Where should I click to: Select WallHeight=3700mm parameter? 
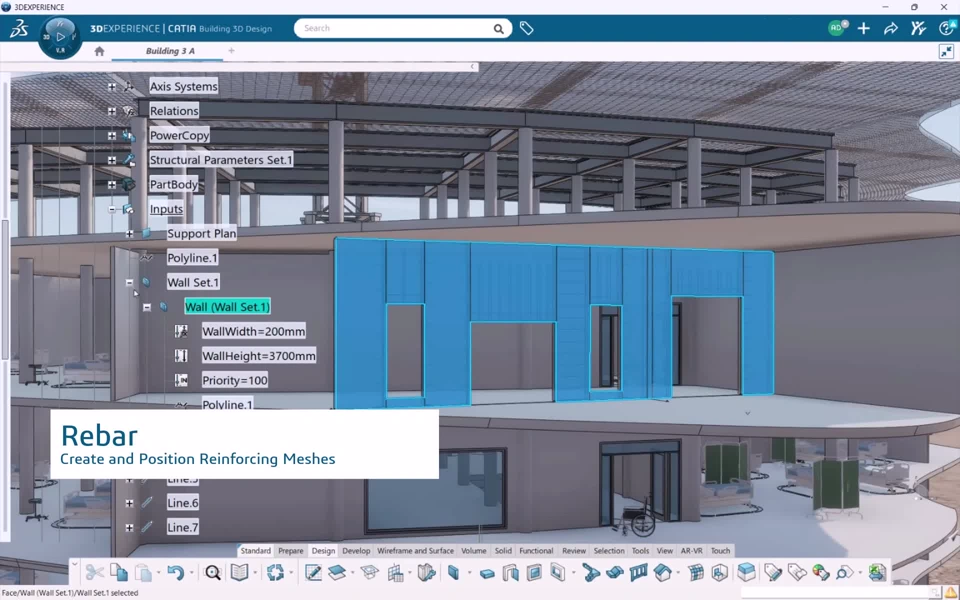click(259, 356)
